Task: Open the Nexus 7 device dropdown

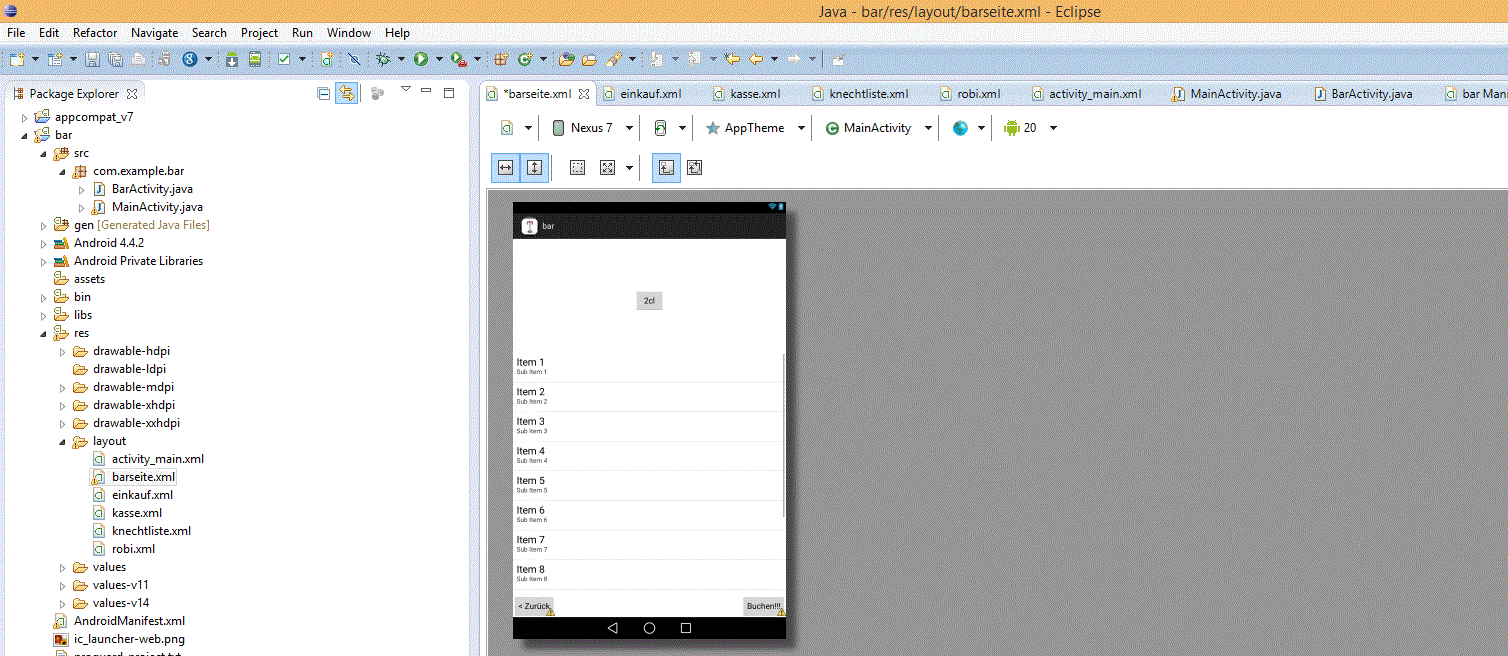Action: point(594,128)
